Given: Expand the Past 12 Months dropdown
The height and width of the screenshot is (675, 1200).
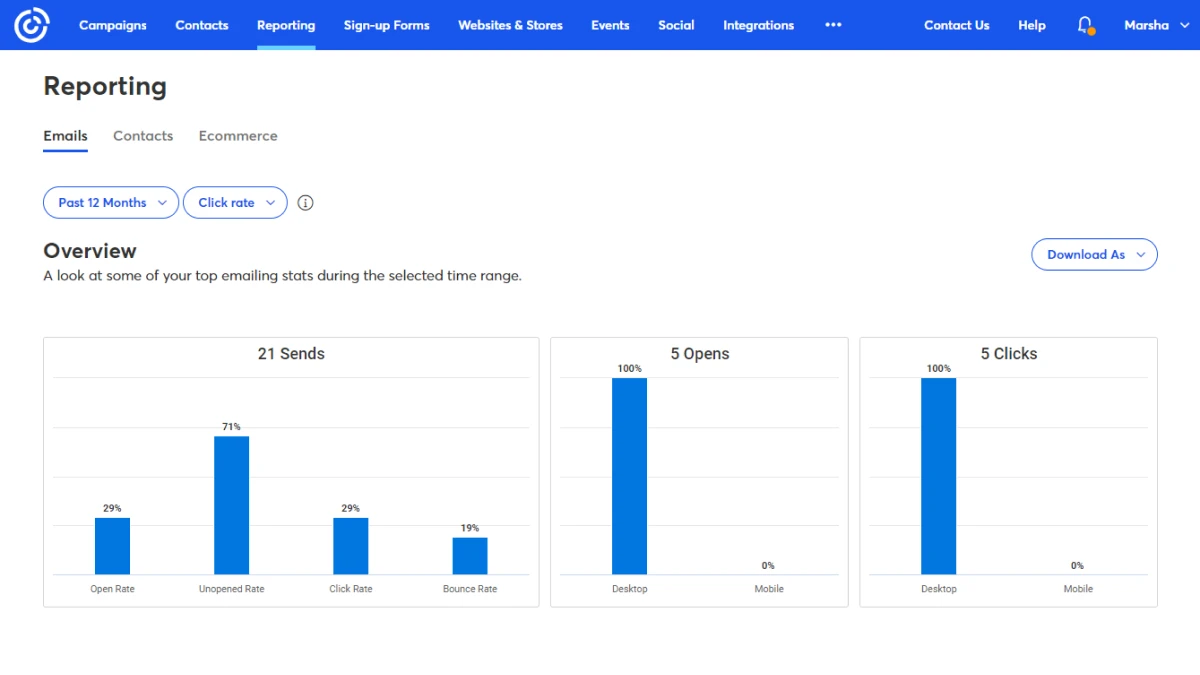Looking at the screenshot, I should pos(111,203).
